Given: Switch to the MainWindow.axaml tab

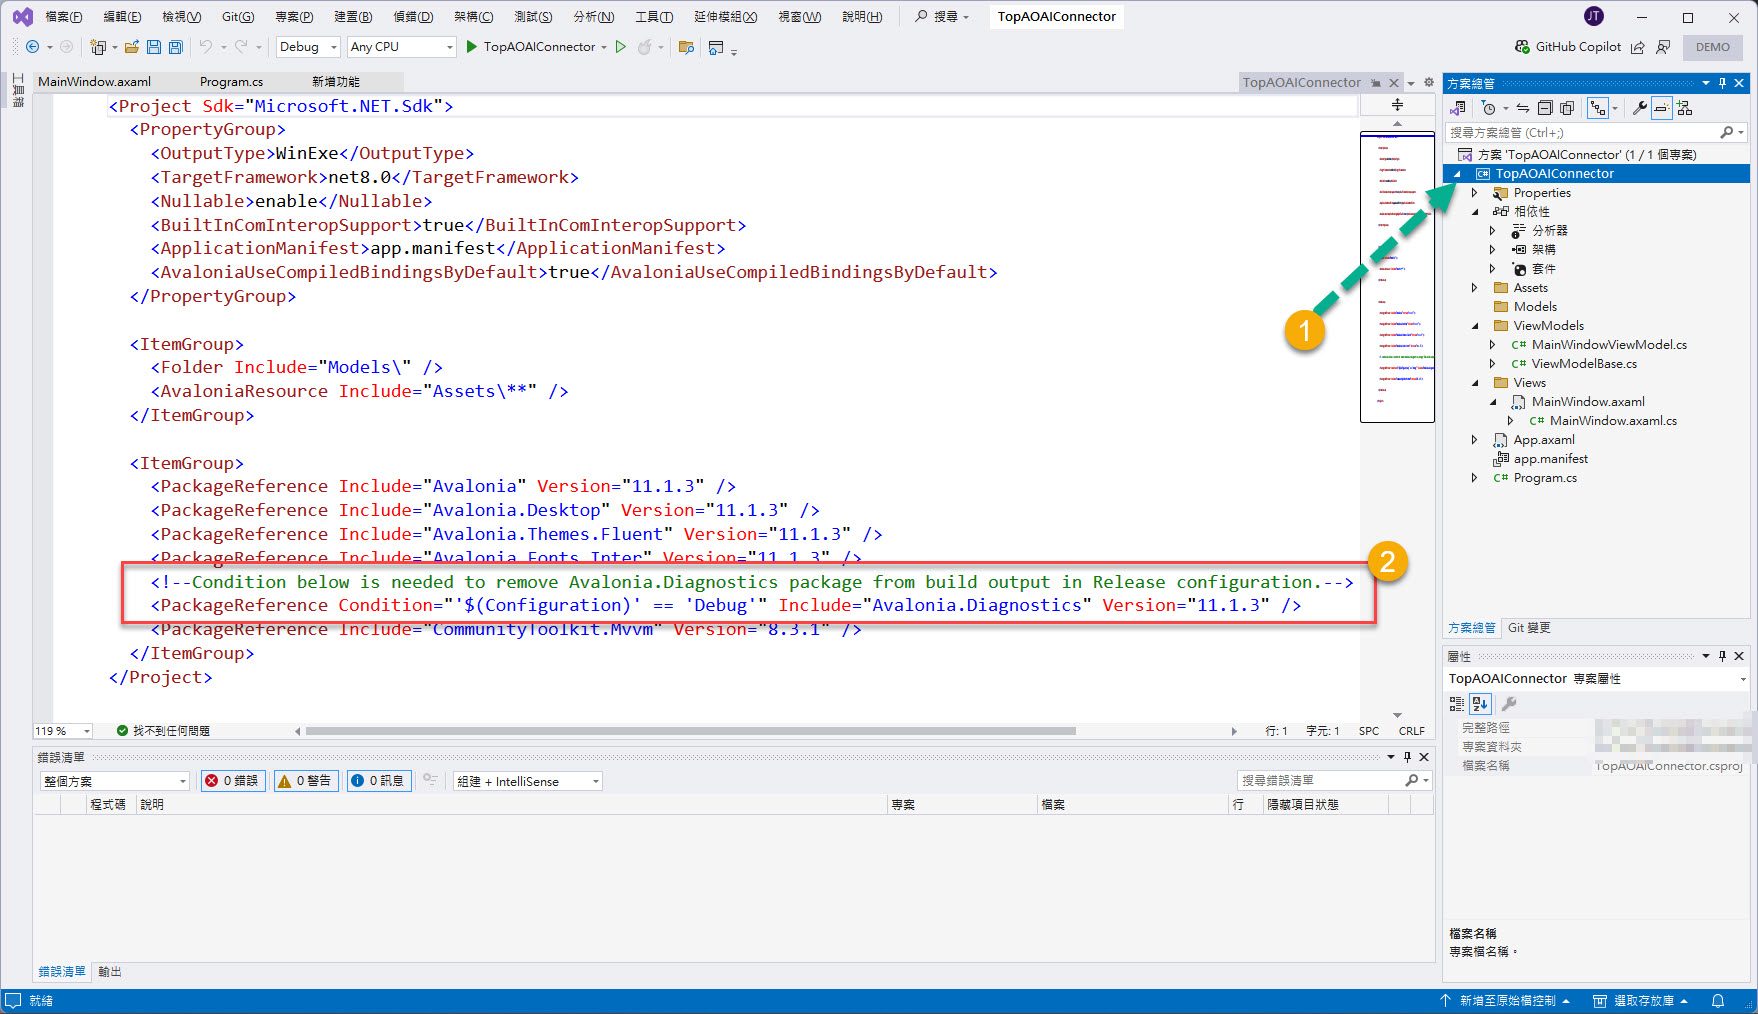Looking at the screenshot, I should (x=94, y=82).
